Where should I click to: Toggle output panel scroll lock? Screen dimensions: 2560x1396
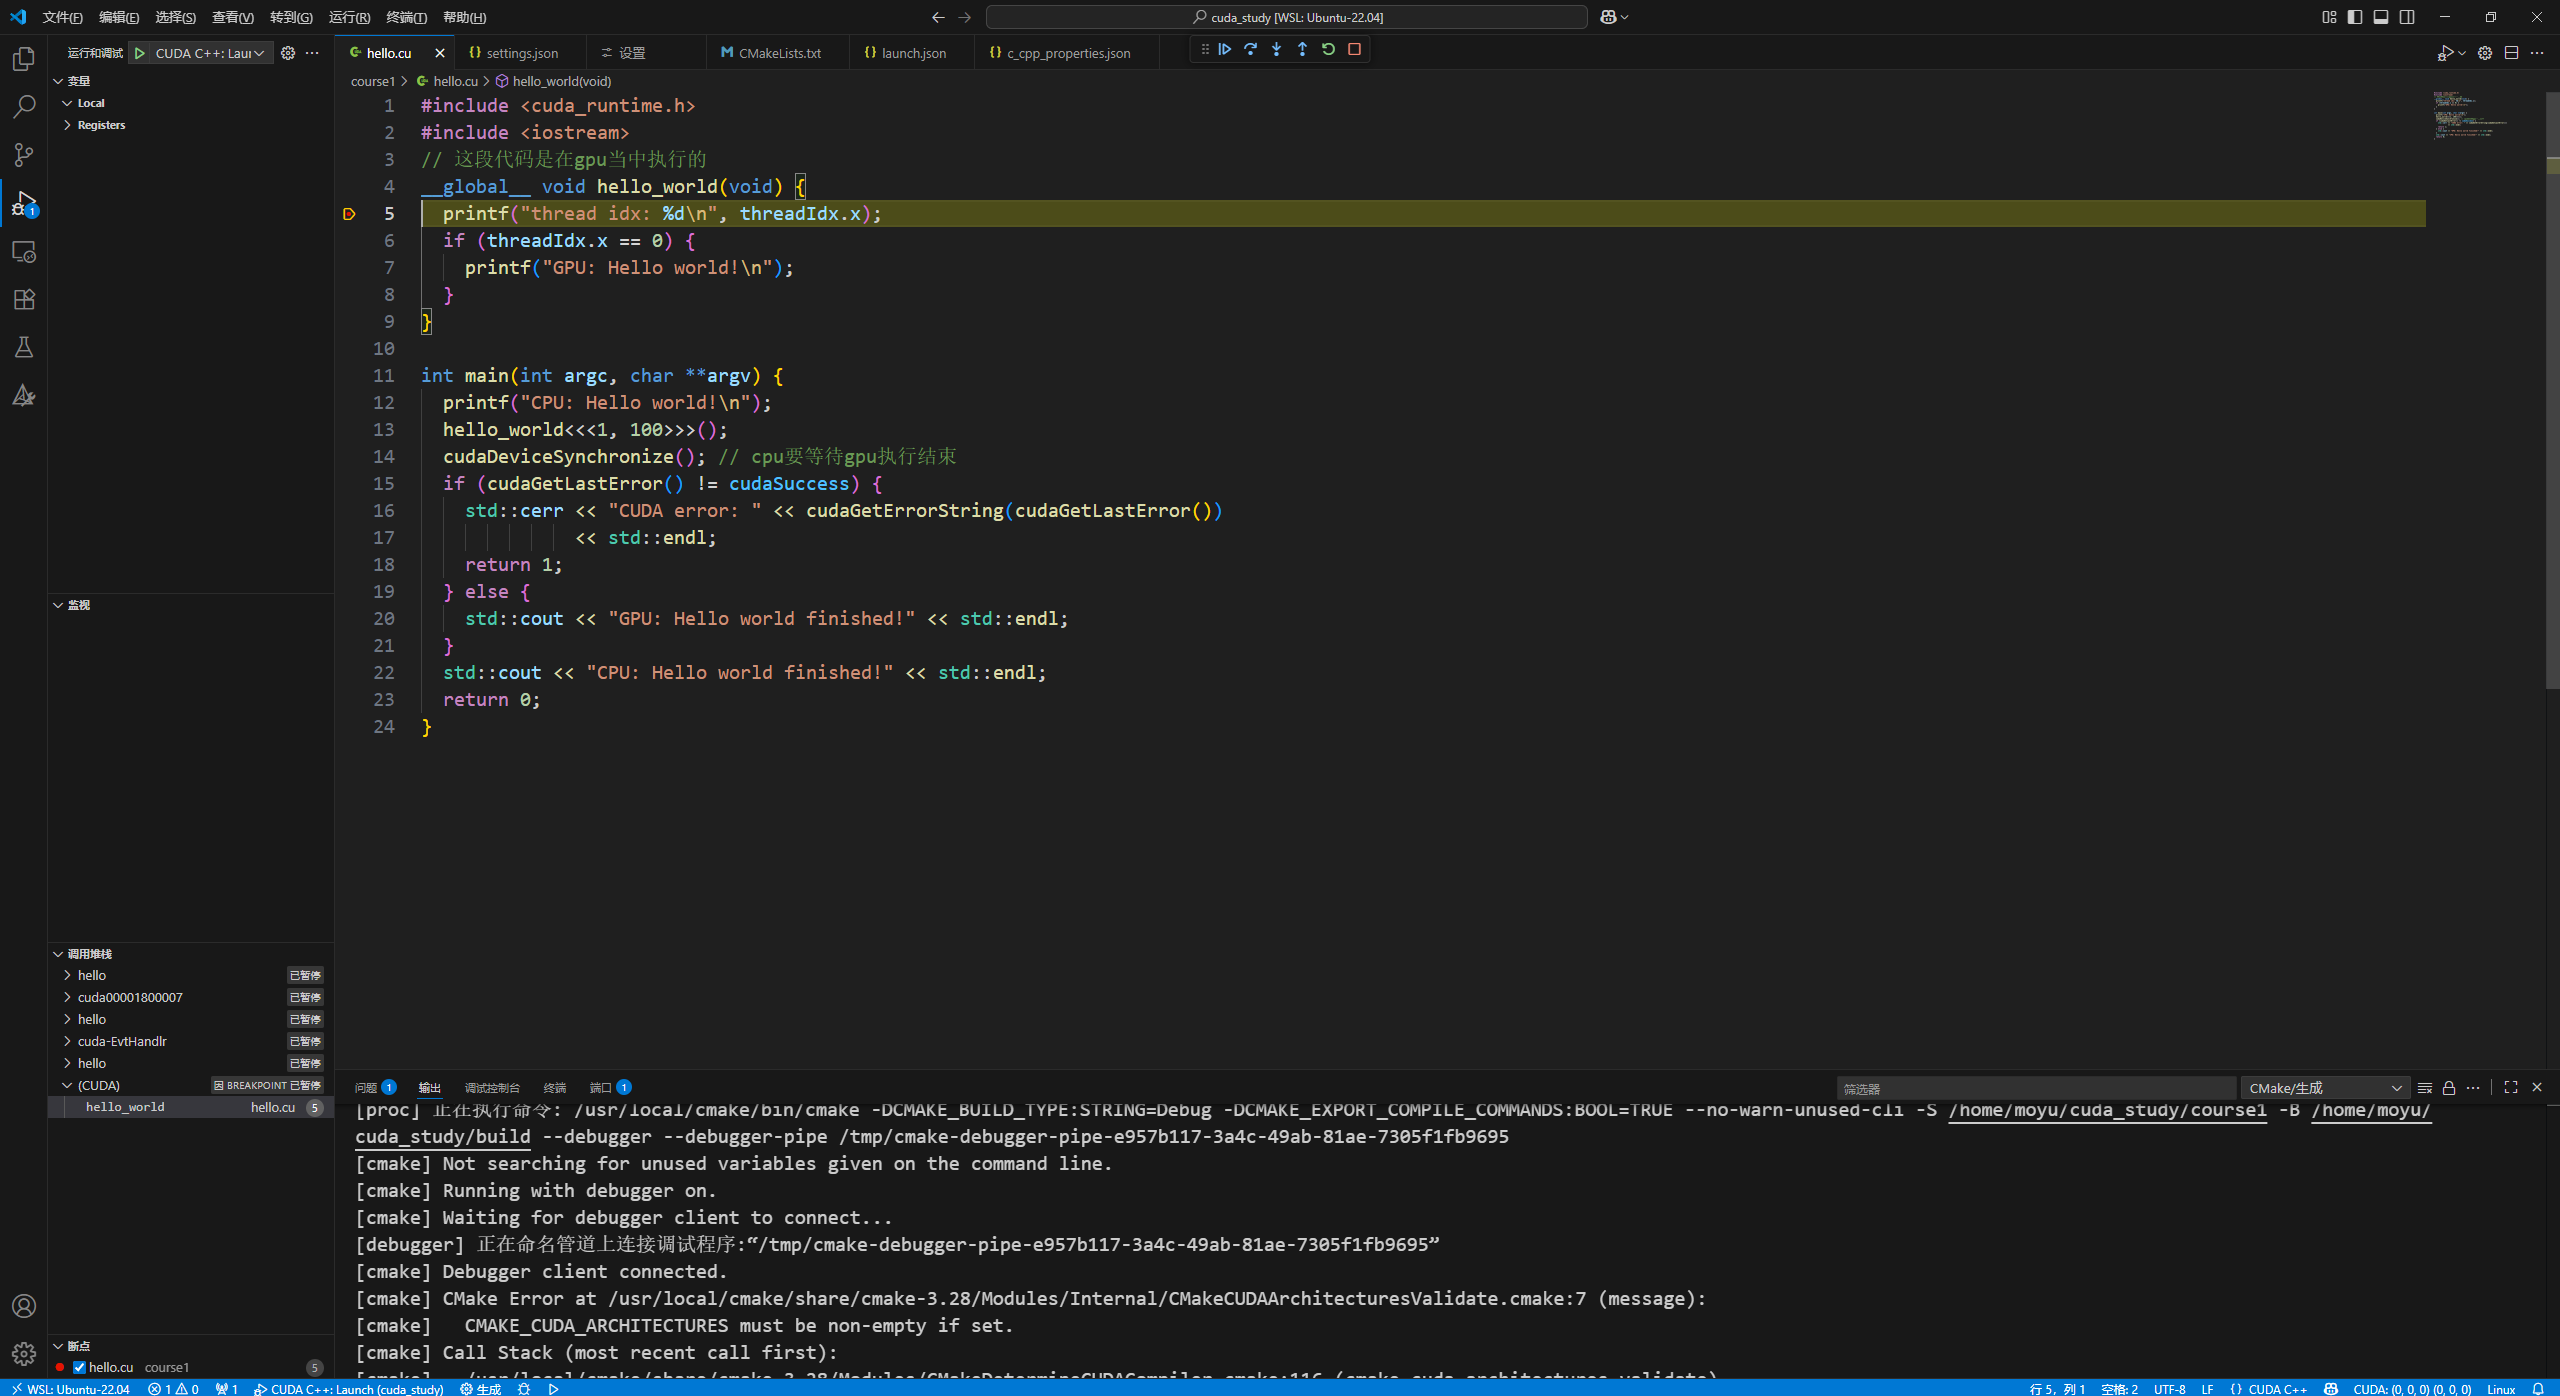click(x=2449, y=1088)
